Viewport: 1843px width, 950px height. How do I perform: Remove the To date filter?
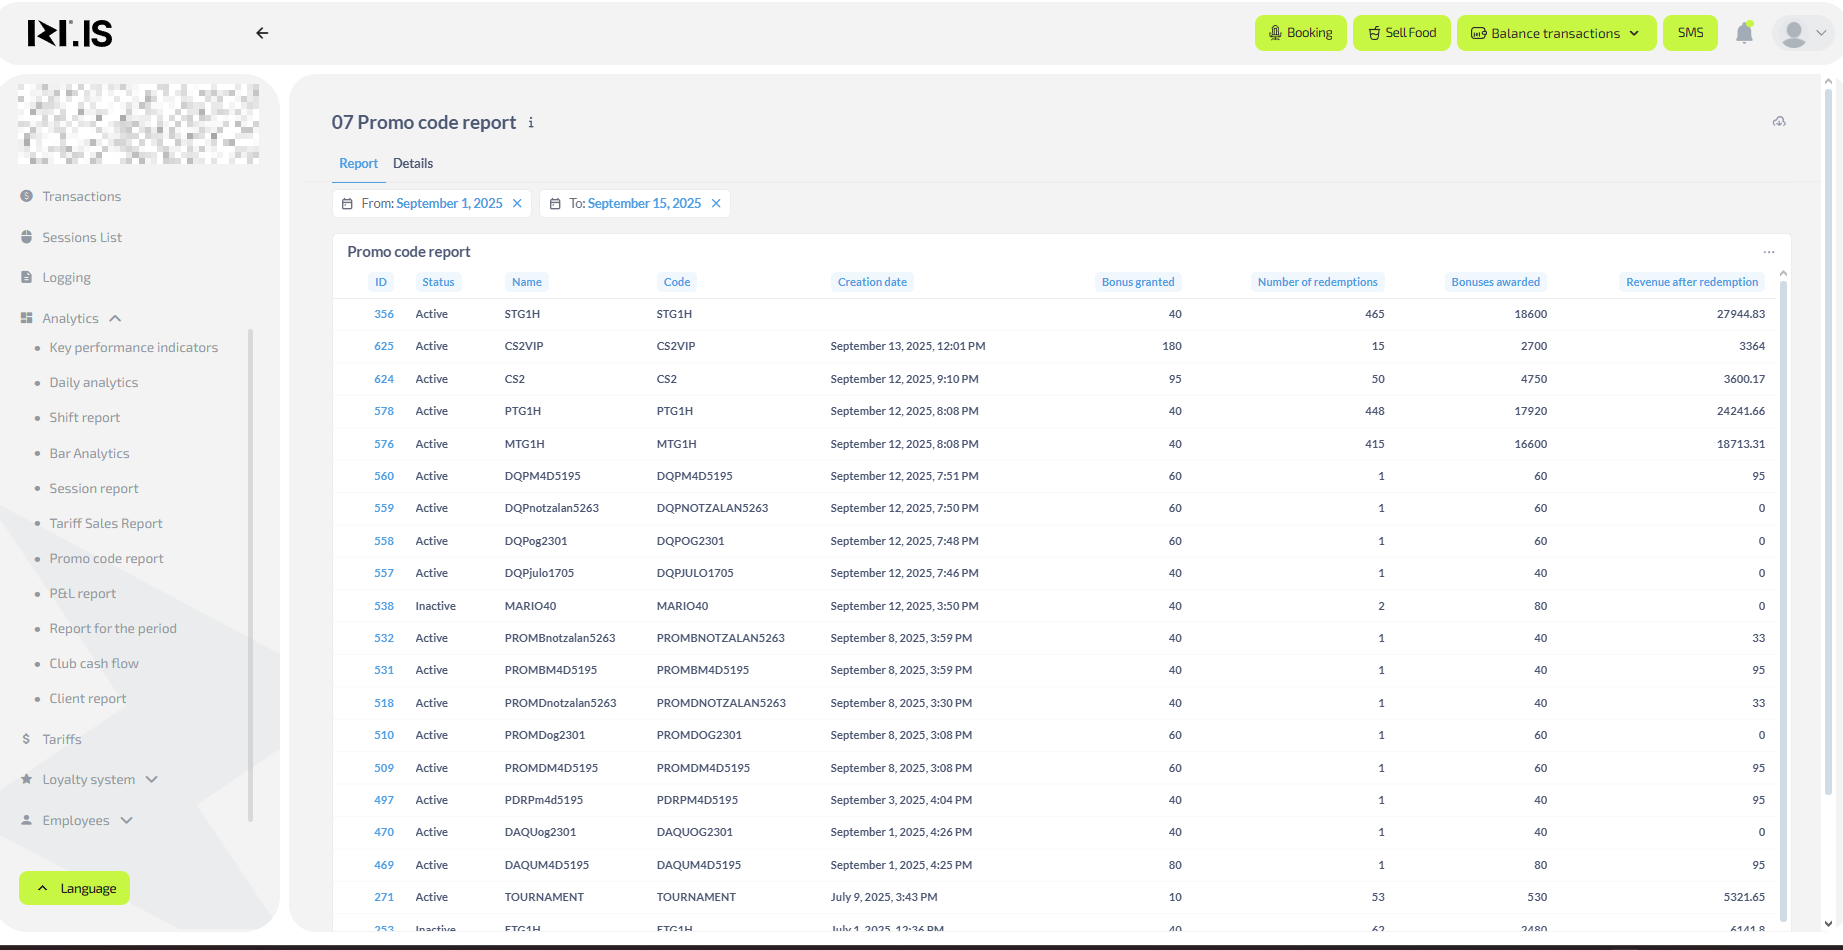(x=716, y=204)
